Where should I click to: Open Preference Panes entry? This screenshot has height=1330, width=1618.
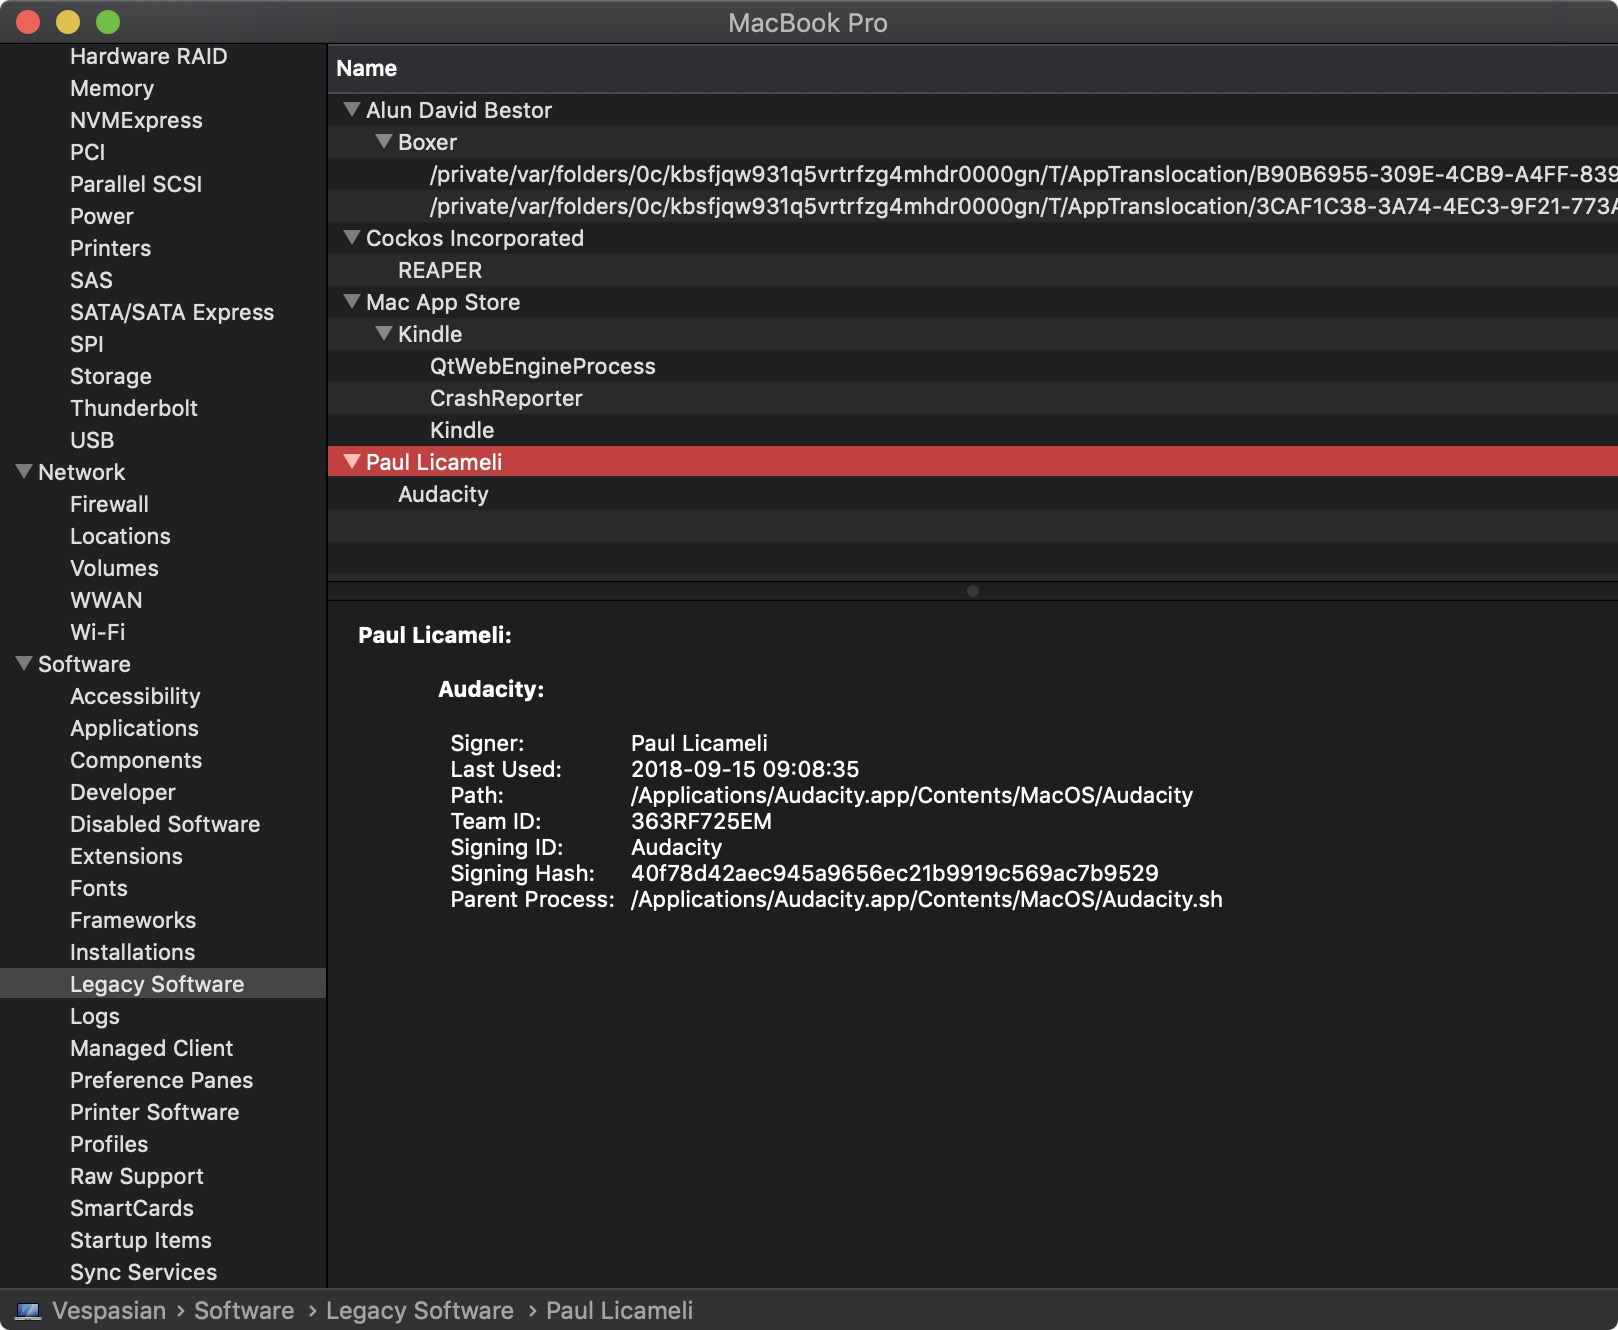click(161, 1080)
